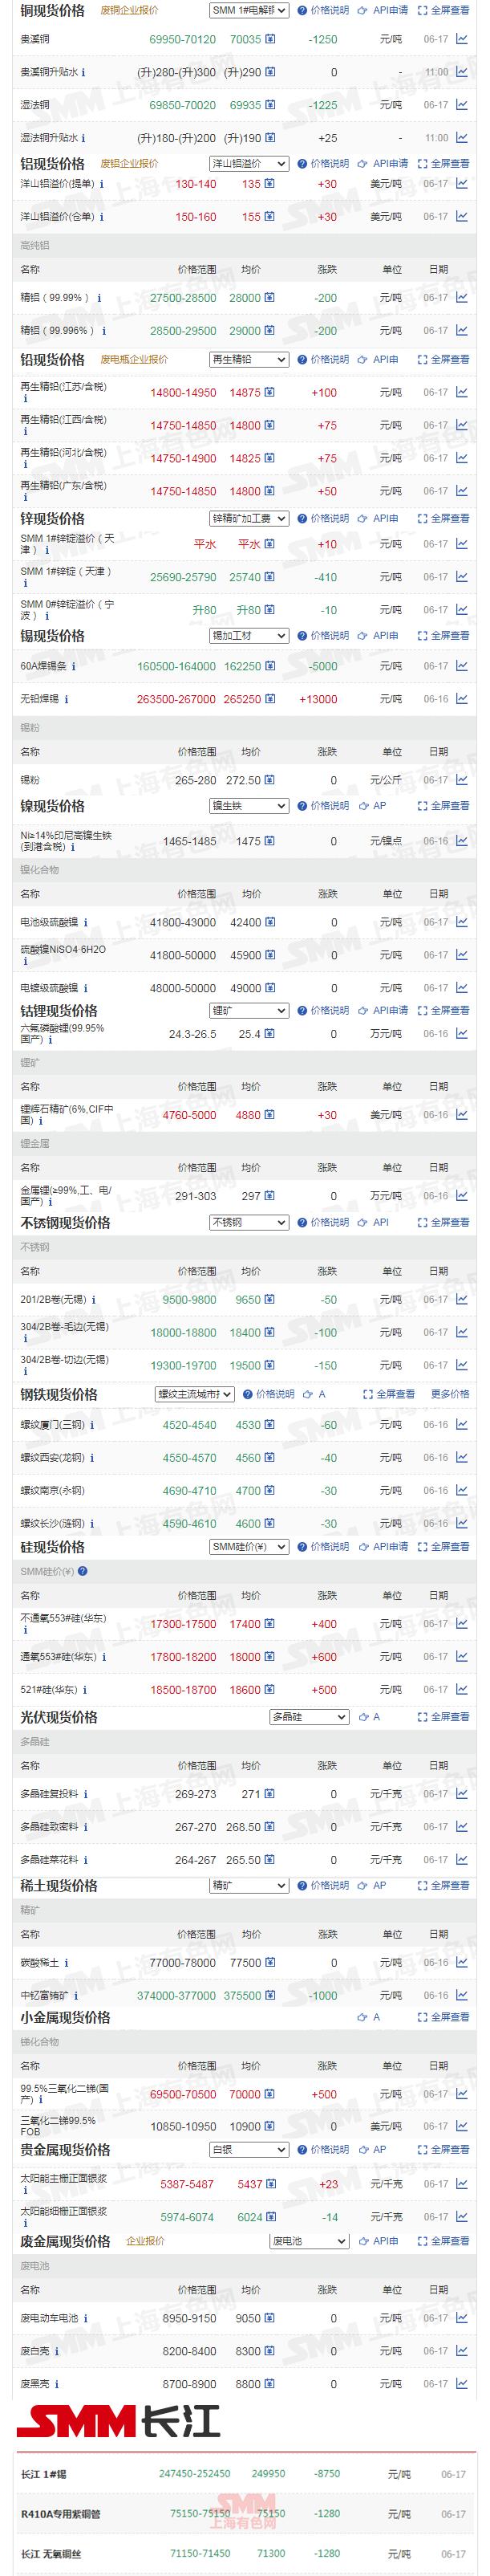Select the 长江 无氧铜丝 row

coord(245,2553)
